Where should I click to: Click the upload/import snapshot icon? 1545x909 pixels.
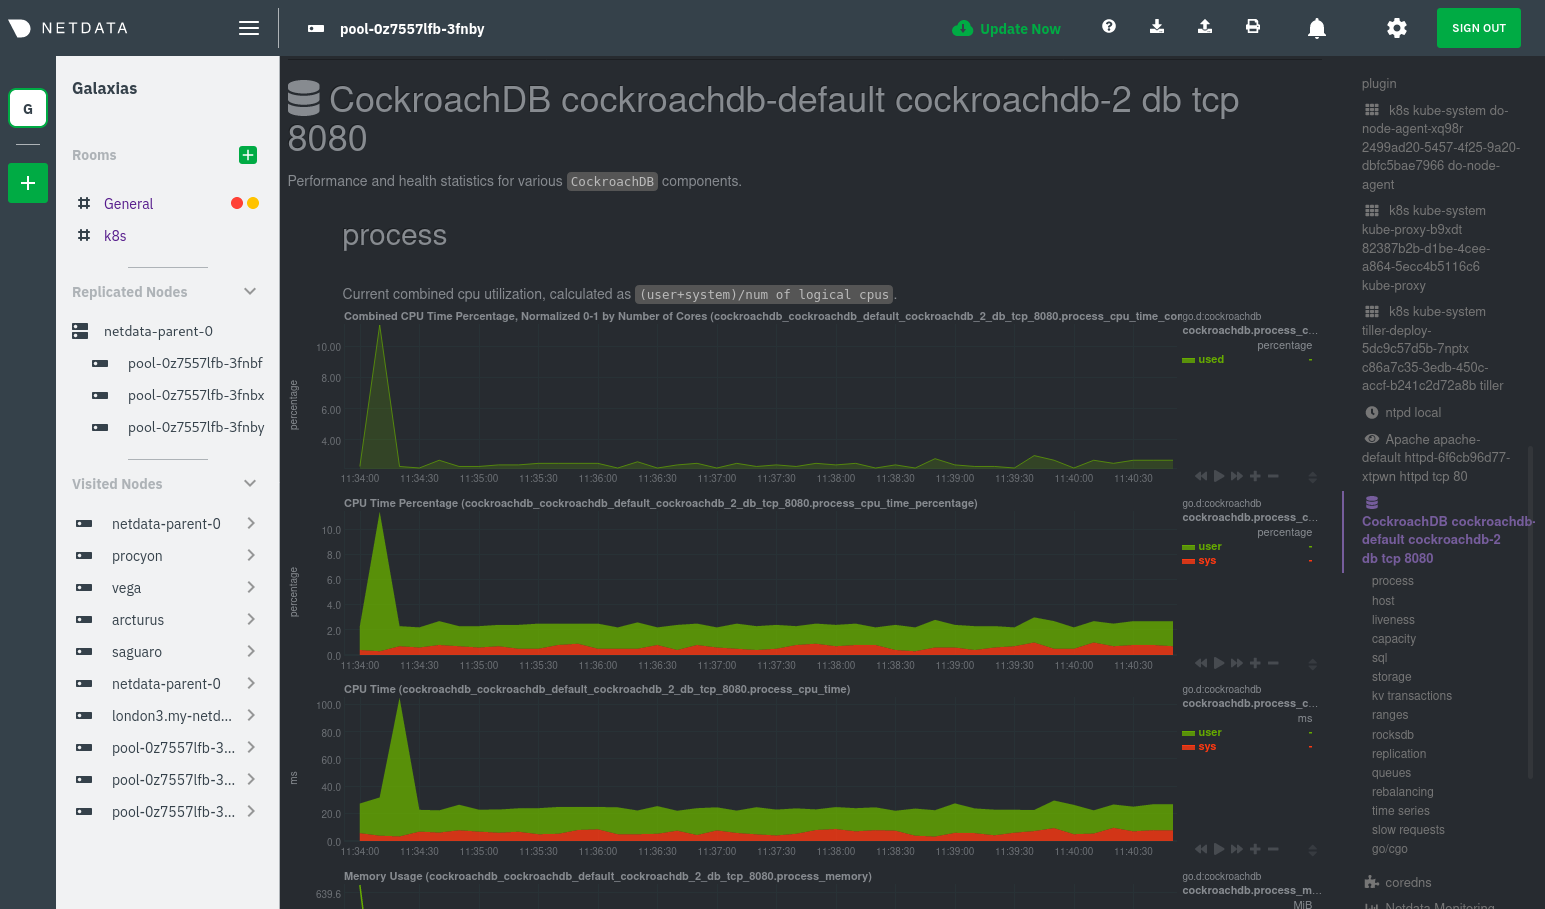(x=1205, y=27)
